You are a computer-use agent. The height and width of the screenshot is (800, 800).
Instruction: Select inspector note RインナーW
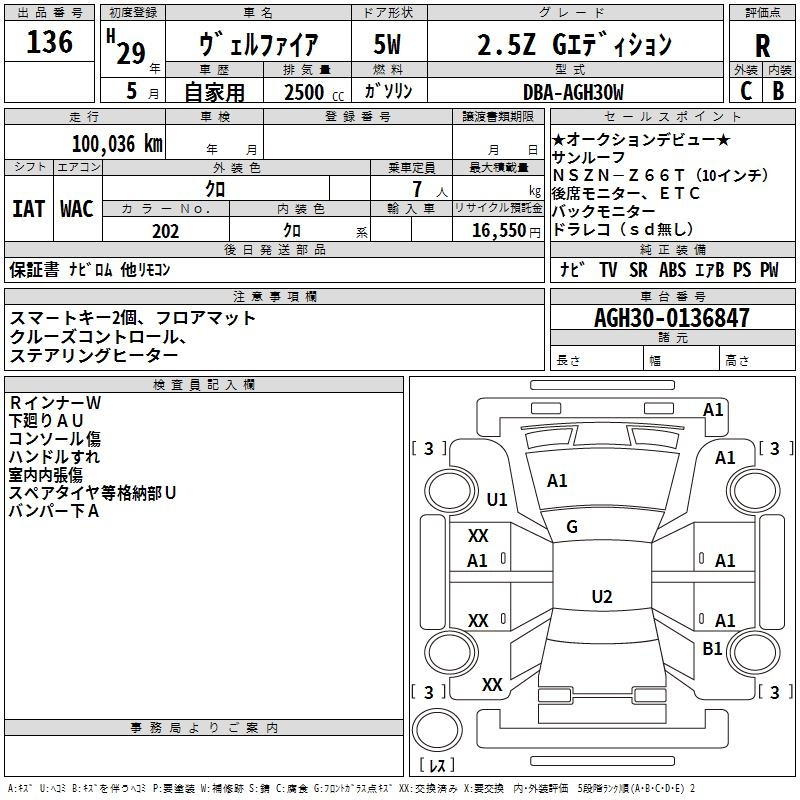(x=55, y=403)
